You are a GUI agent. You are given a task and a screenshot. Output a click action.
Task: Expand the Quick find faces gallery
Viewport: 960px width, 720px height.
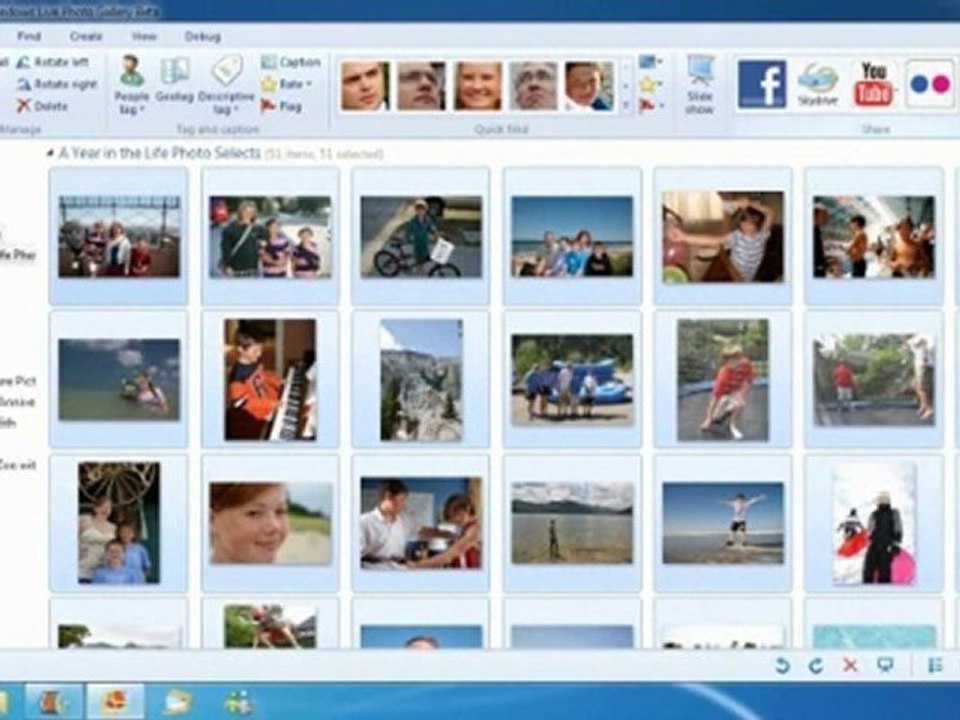pyautogui.click(x=626, y=106)
